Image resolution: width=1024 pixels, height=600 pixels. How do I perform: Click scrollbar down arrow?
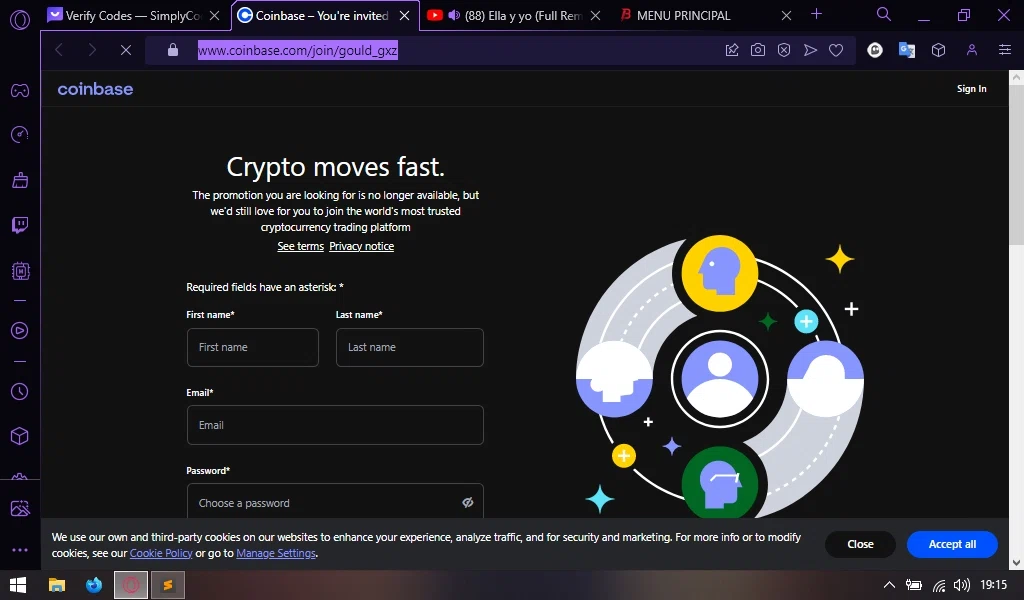coord(1016,563)
